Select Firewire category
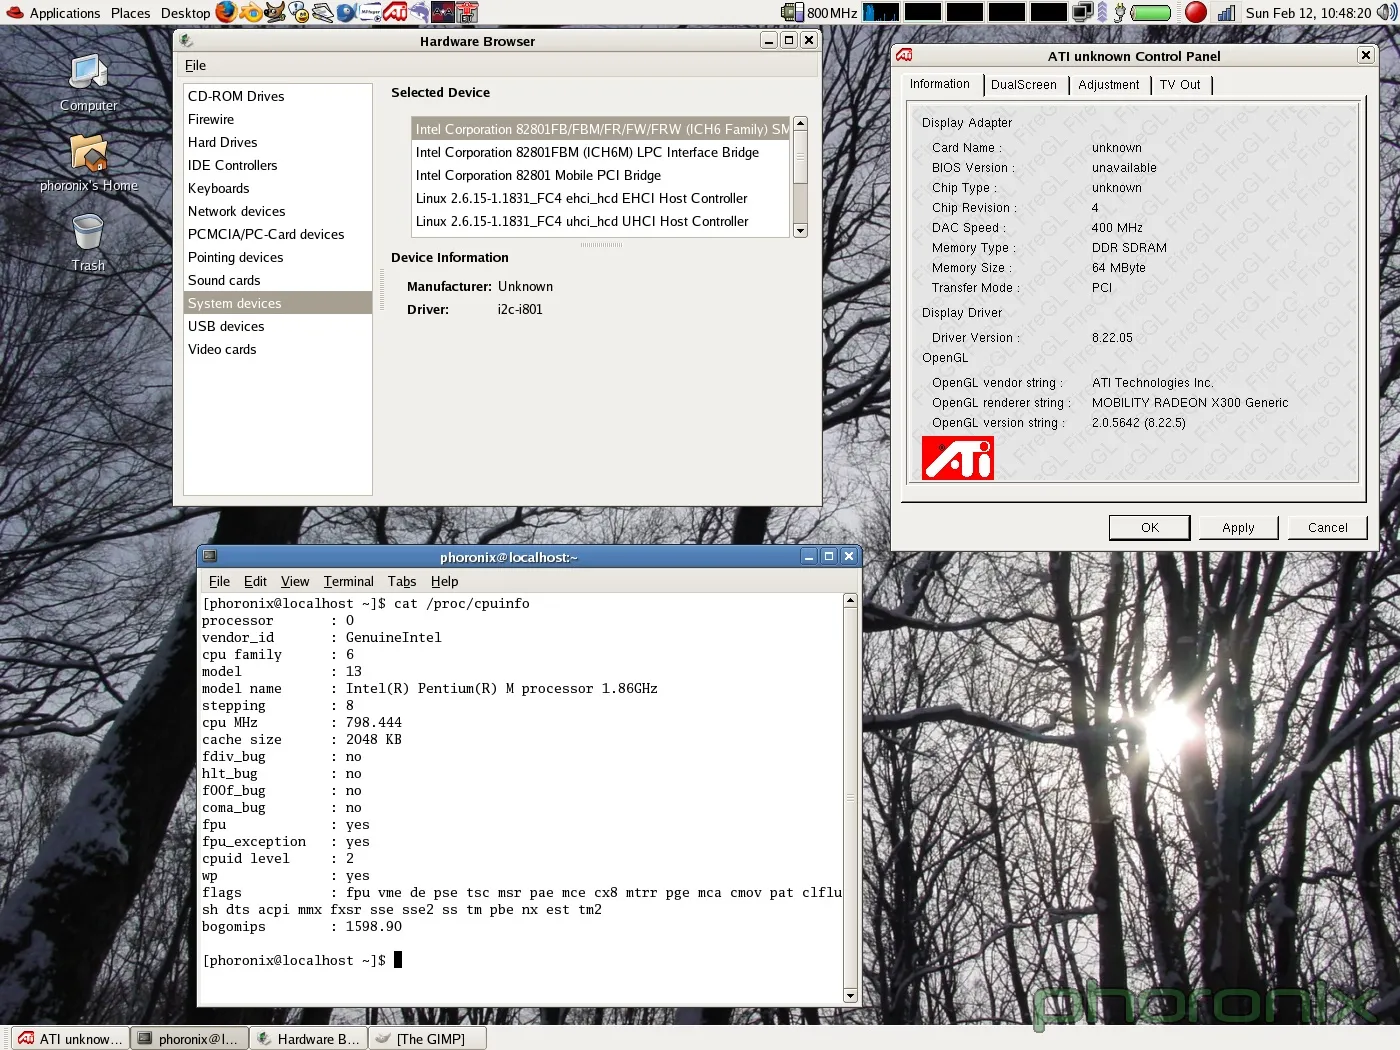 278,119
